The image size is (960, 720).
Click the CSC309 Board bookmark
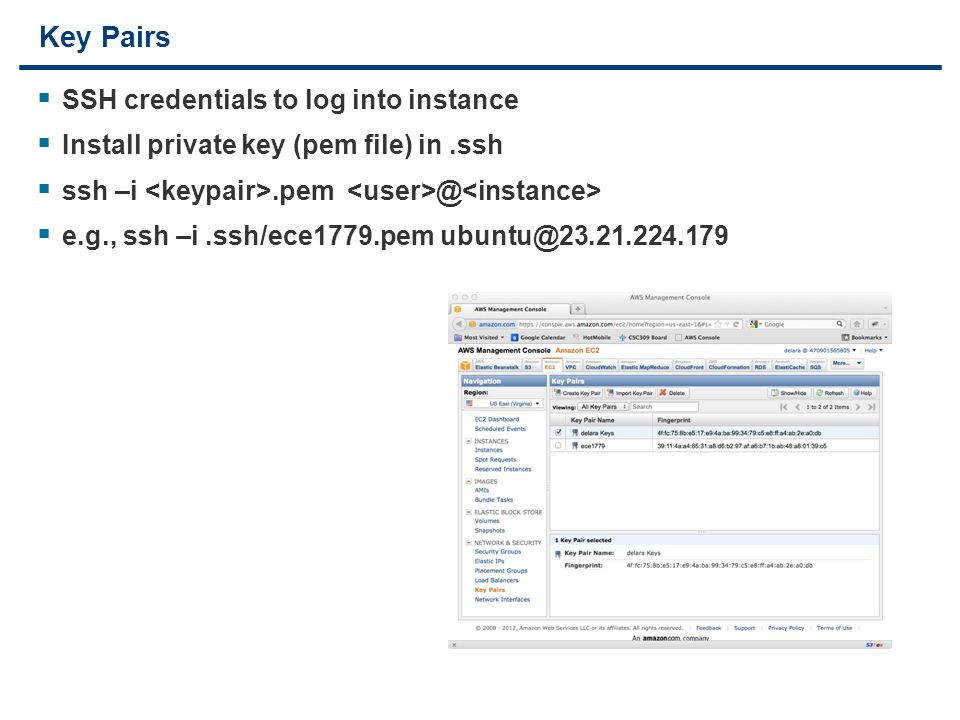click(643, 337)
